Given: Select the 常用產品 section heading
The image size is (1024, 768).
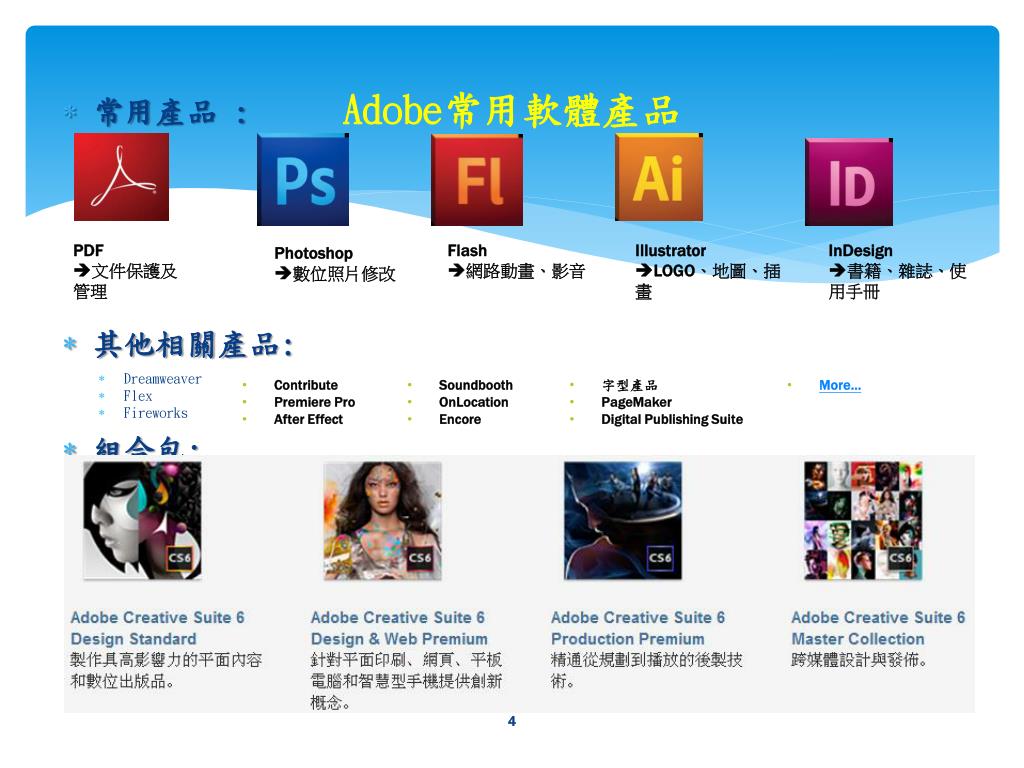Looking at the screenshot, I should 172,112.
